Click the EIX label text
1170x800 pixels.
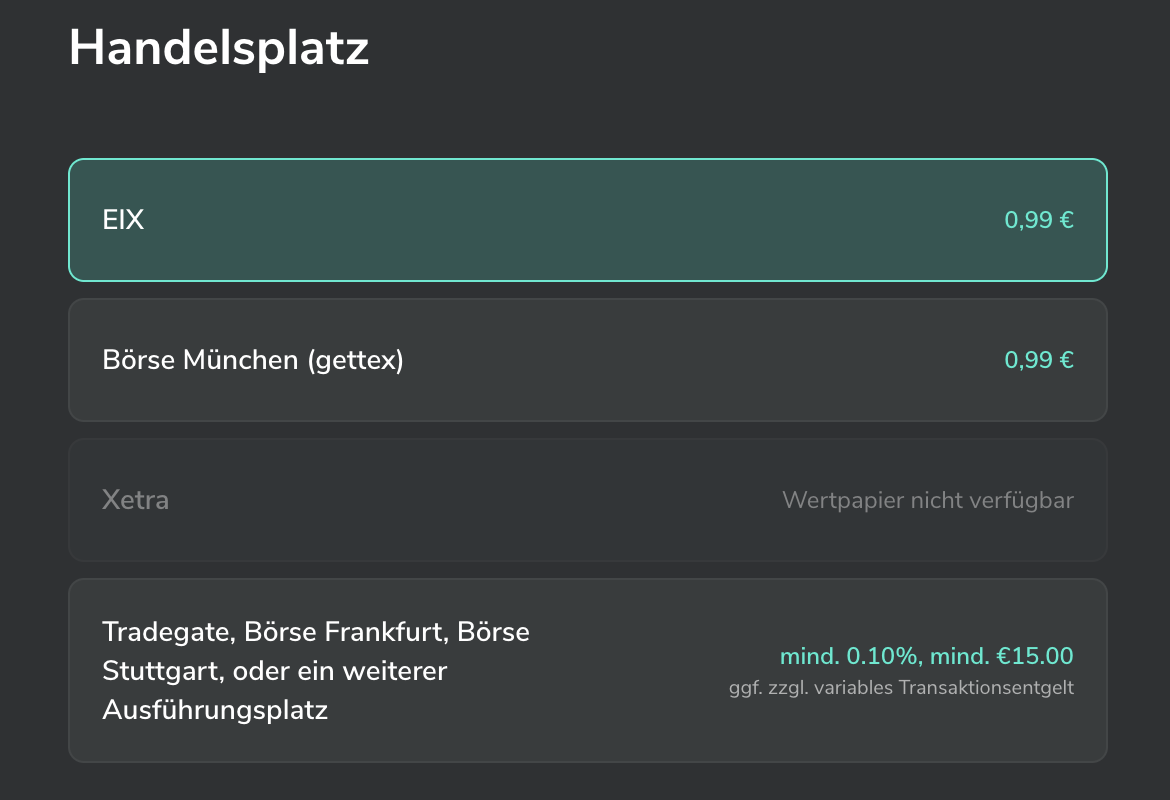click(123, 220)
